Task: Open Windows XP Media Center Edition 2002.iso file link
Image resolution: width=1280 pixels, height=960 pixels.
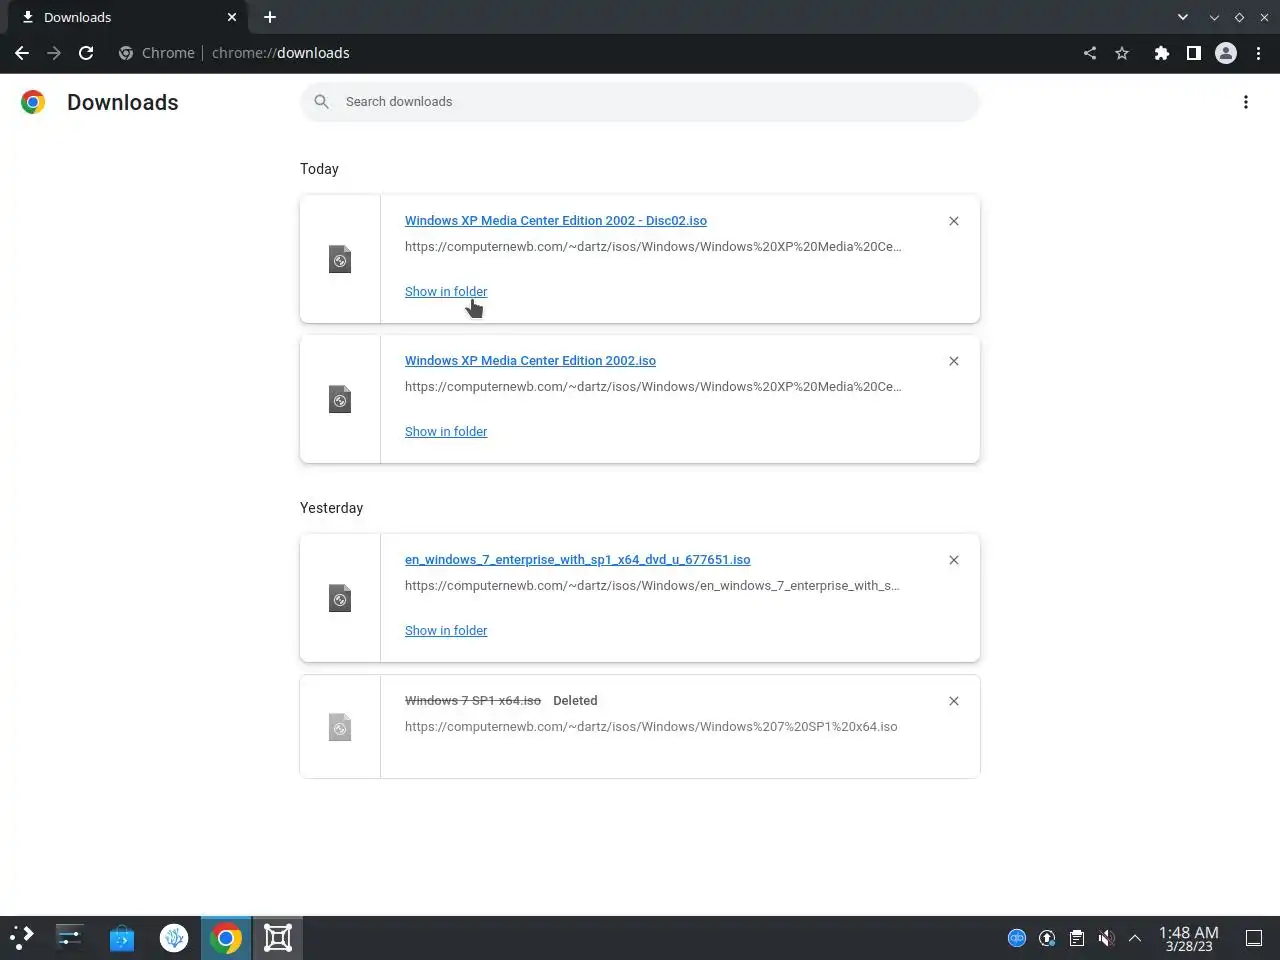Action: coord(530,361)
